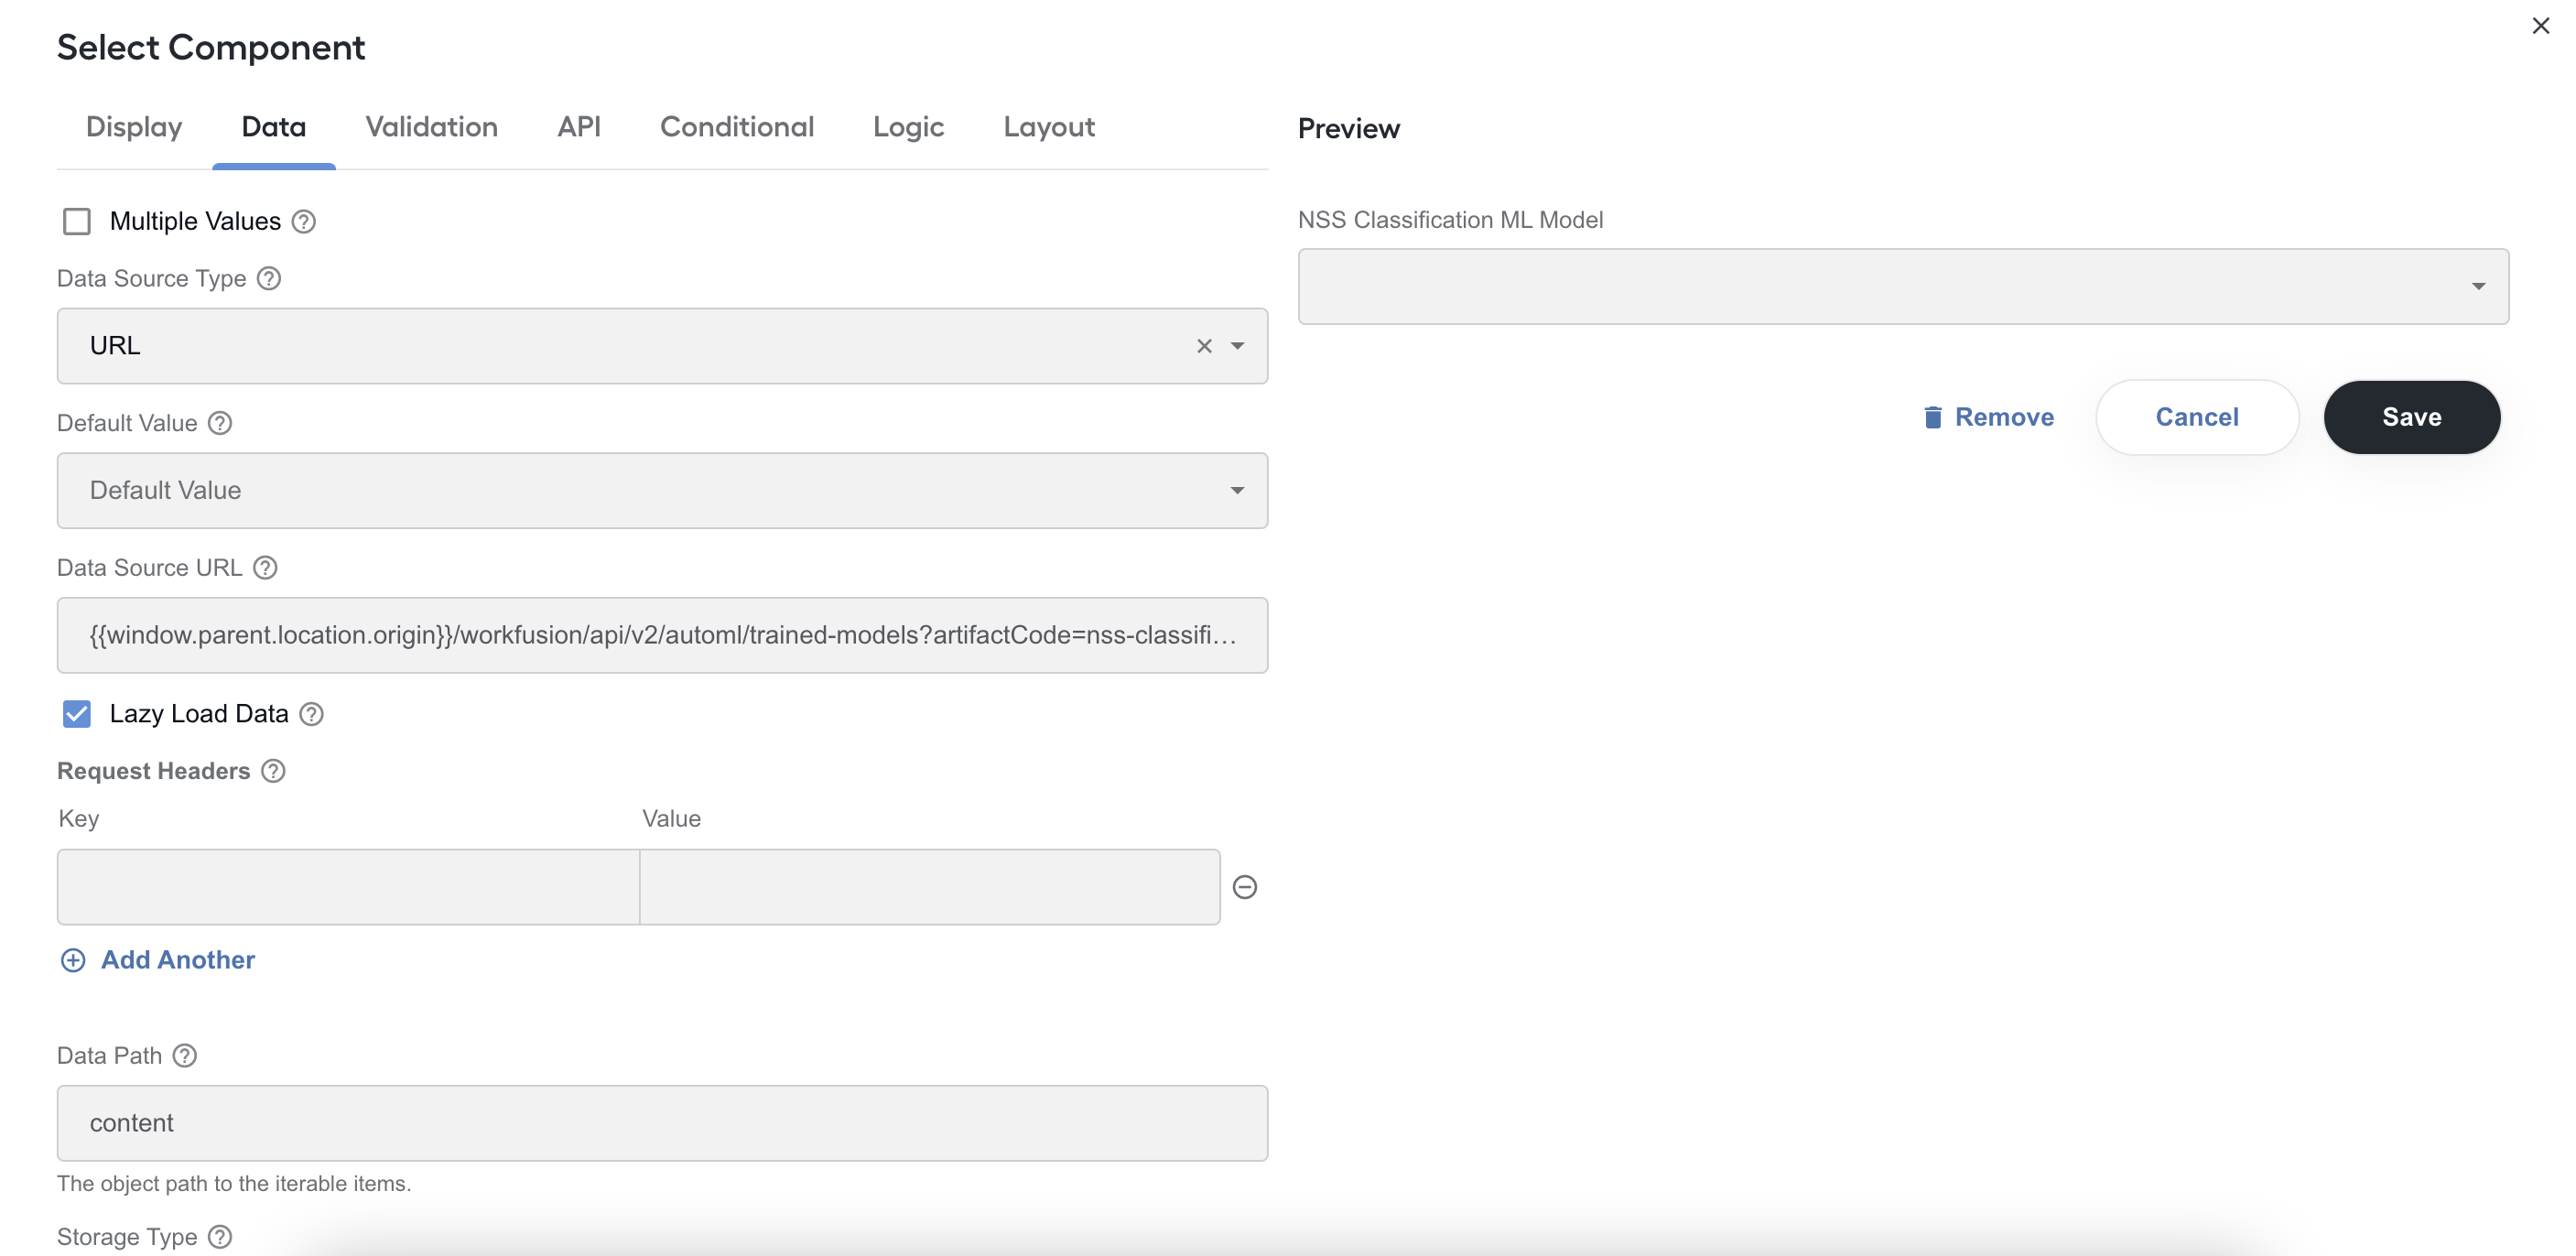2576x1256 pixels.
Task: Click the request header Key input
Action: 348,887
